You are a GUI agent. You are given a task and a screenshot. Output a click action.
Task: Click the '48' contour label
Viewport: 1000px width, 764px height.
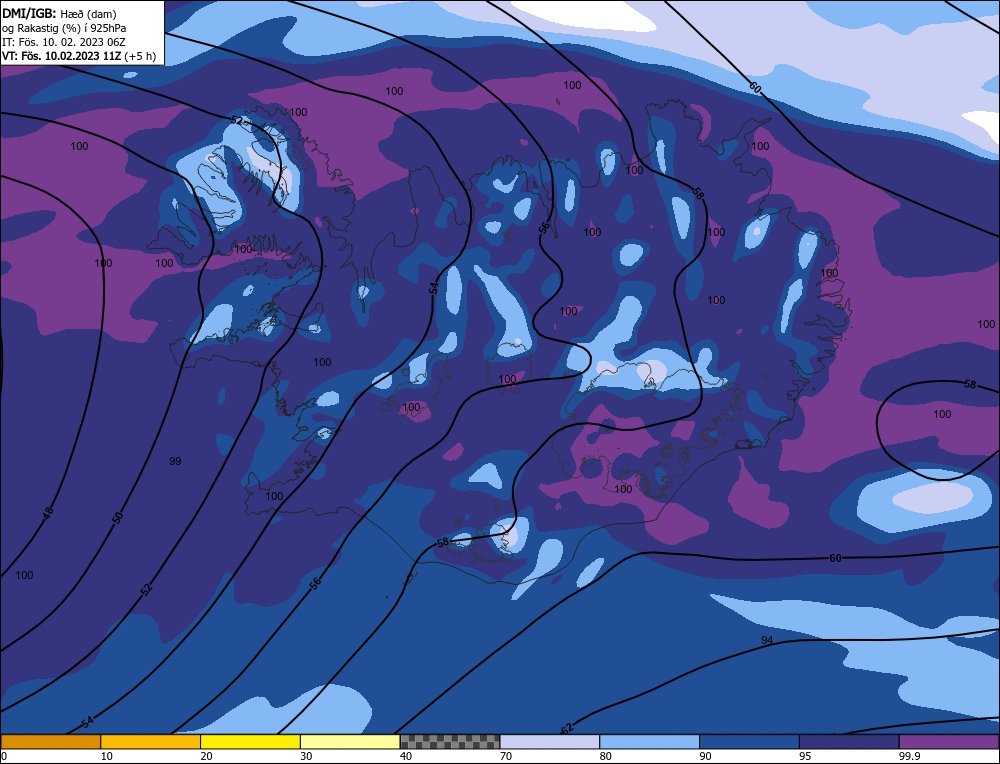(48, 511)
